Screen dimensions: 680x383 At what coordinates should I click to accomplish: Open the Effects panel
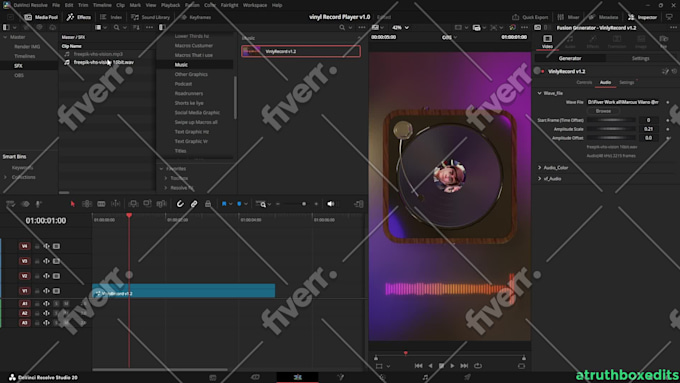(79, 17)
